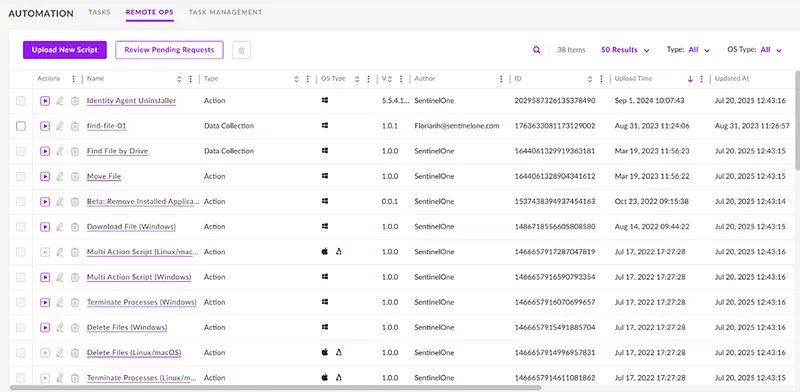Switch to the Task Management tab

(x=226, y=12)
